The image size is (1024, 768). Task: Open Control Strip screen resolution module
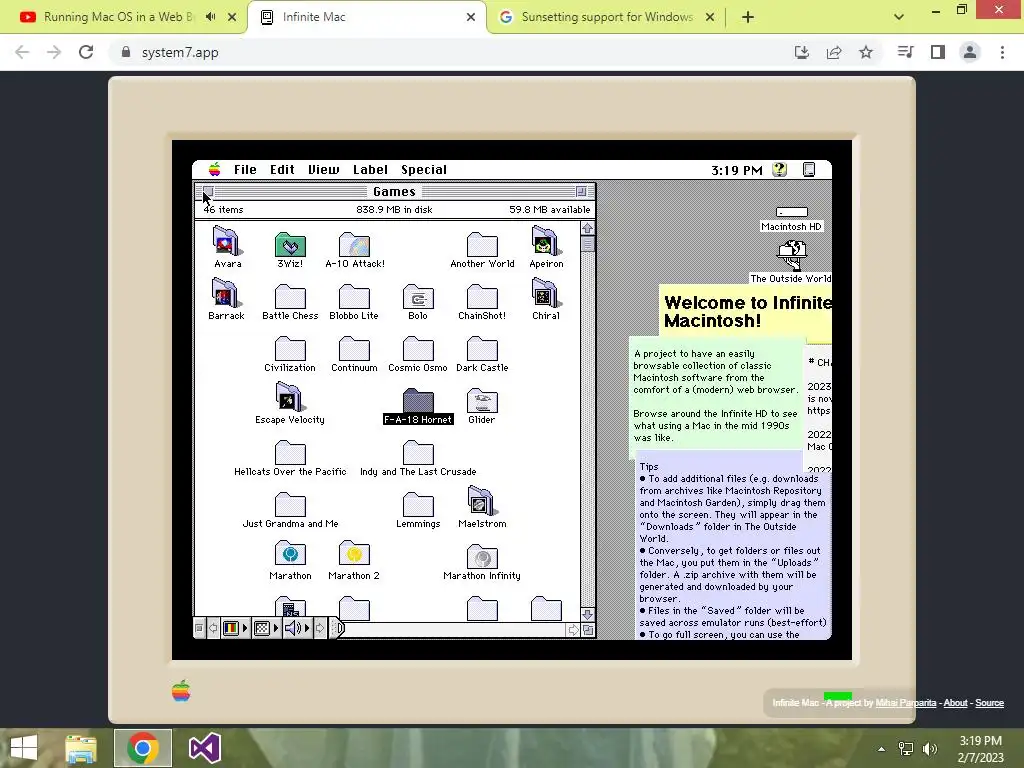pyautogui.click(x=266, y=628)
